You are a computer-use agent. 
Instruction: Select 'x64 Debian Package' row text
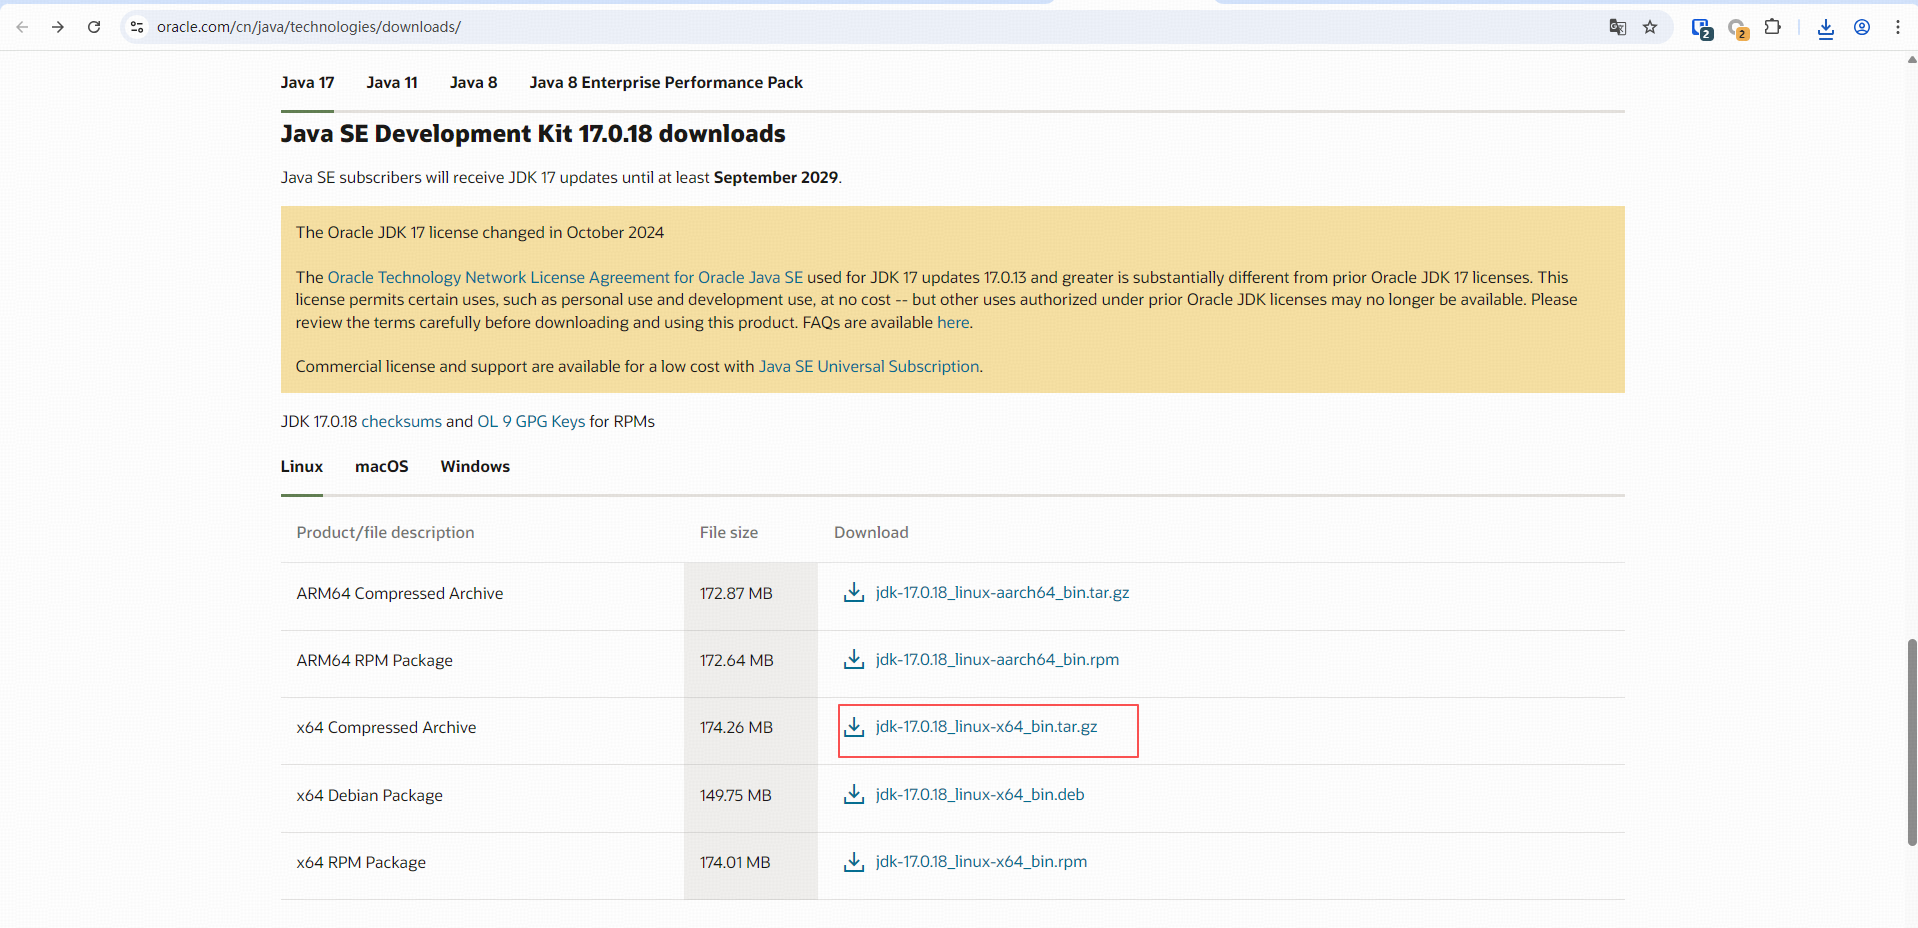pyautogui.click(x=370, y=796)
